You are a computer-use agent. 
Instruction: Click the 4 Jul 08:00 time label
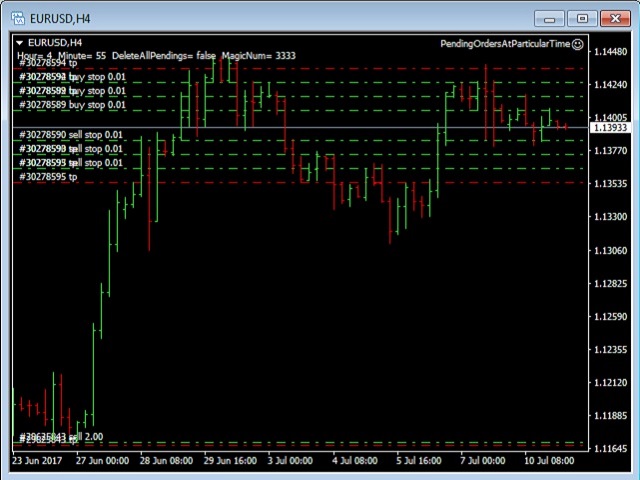[354, 461]
